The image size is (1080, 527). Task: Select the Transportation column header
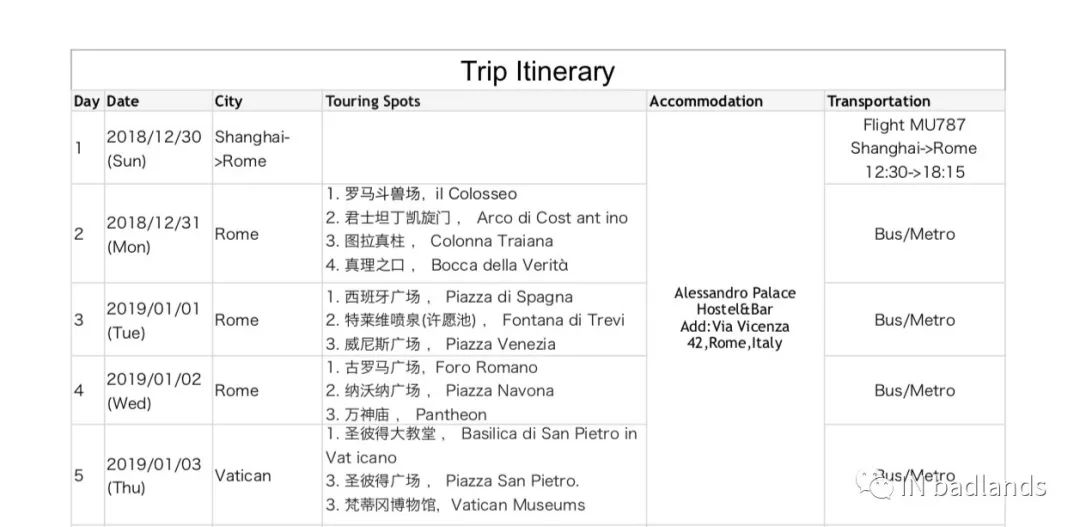coord(878,101)
